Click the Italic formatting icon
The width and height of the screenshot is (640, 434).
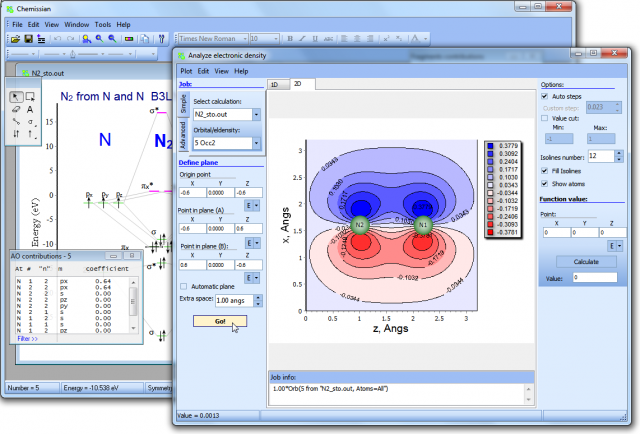point(302,39)
